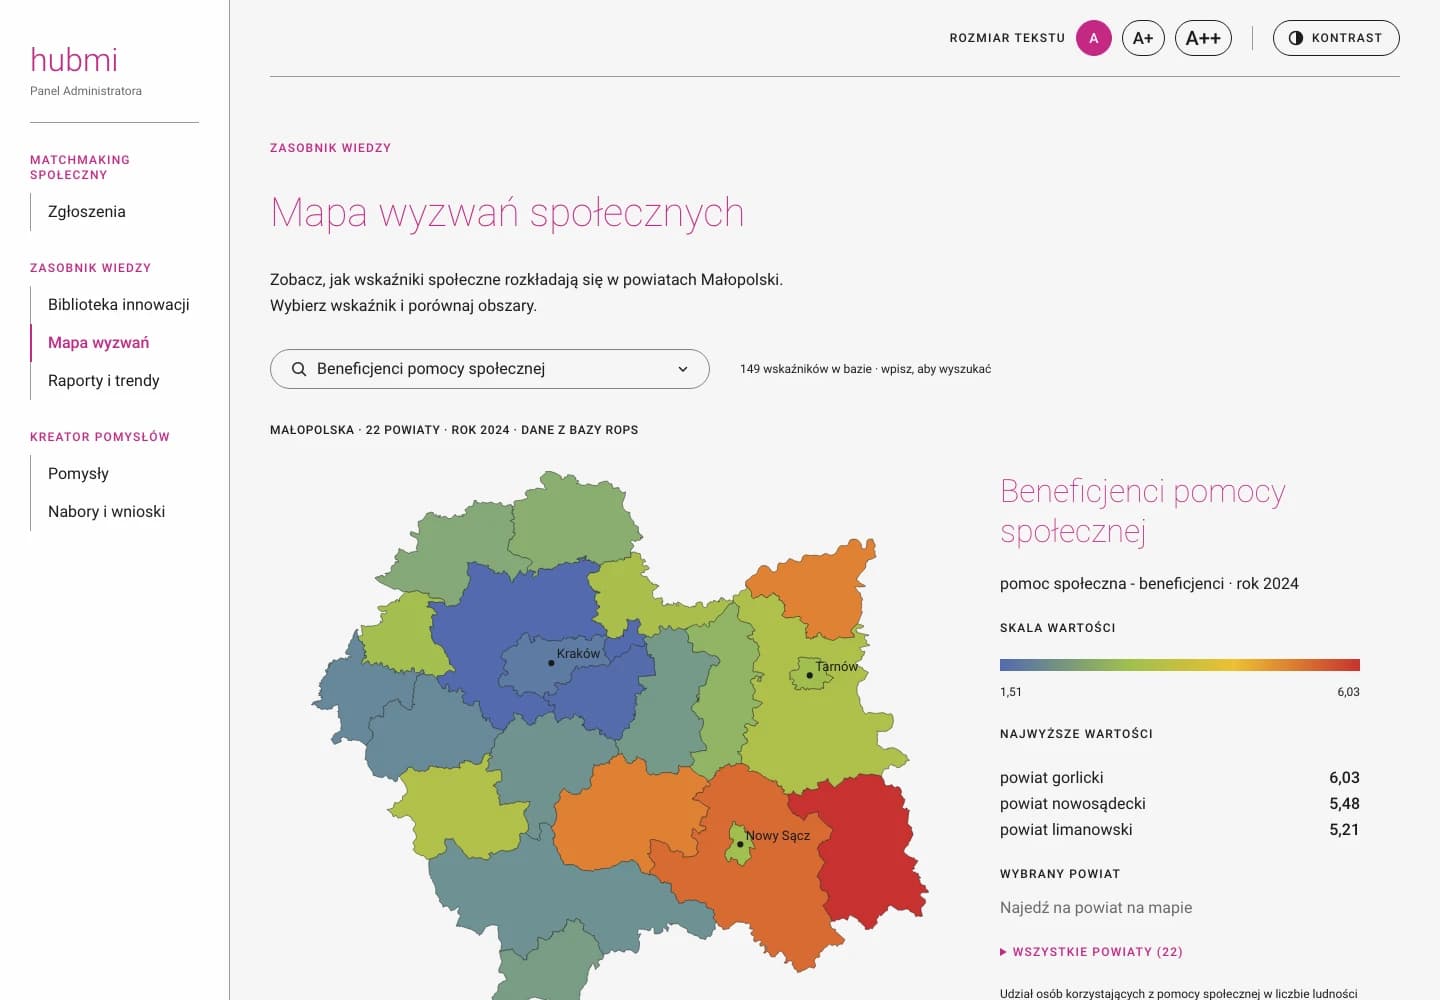Click the value scale gradient bar
1440x1000 pixels.
click(x=1180, y=665)
